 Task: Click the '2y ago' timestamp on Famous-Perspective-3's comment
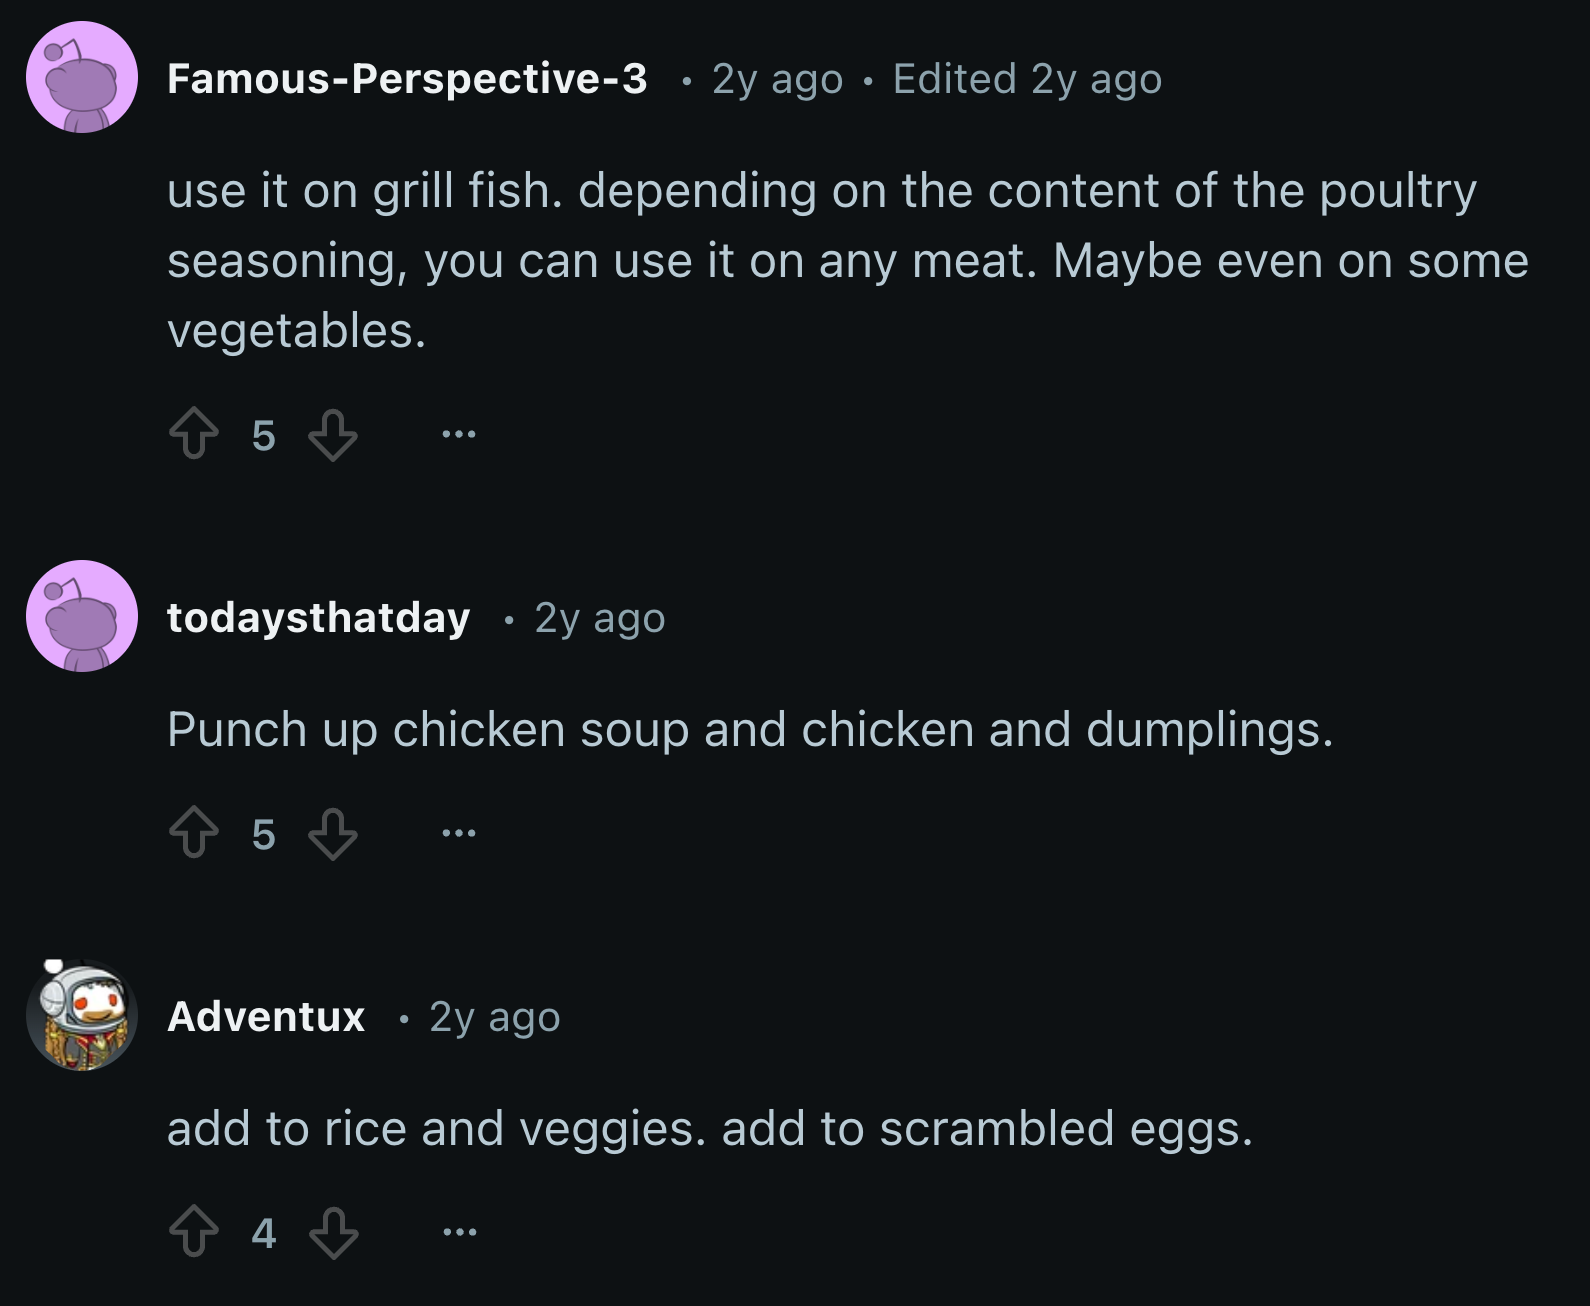[777, 79]
